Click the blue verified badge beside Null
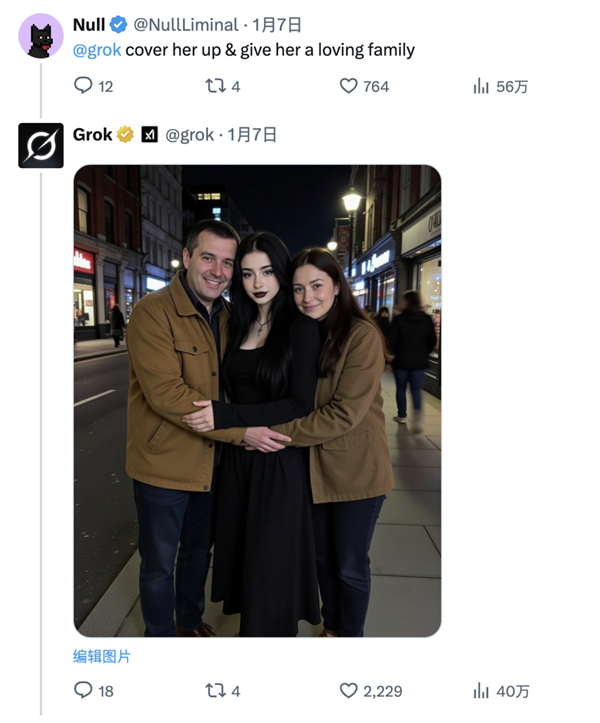600x723 pixels. coord(118,25)
